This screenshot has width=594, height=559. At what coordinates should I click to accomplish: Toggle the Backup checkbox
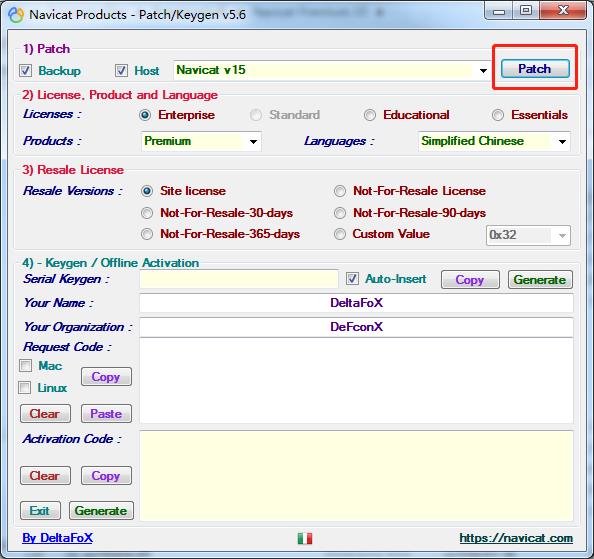[x=25, y=70]
